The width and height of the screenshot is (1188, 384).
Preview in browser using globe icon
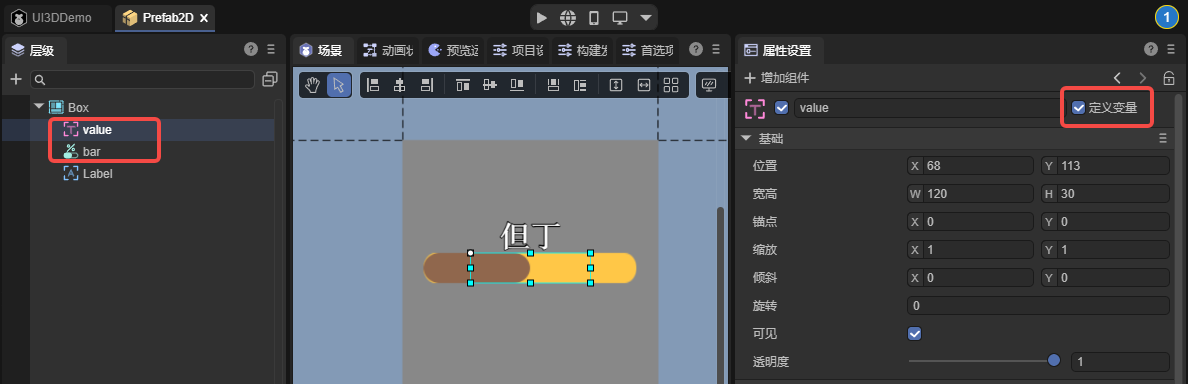click(567, 17)
